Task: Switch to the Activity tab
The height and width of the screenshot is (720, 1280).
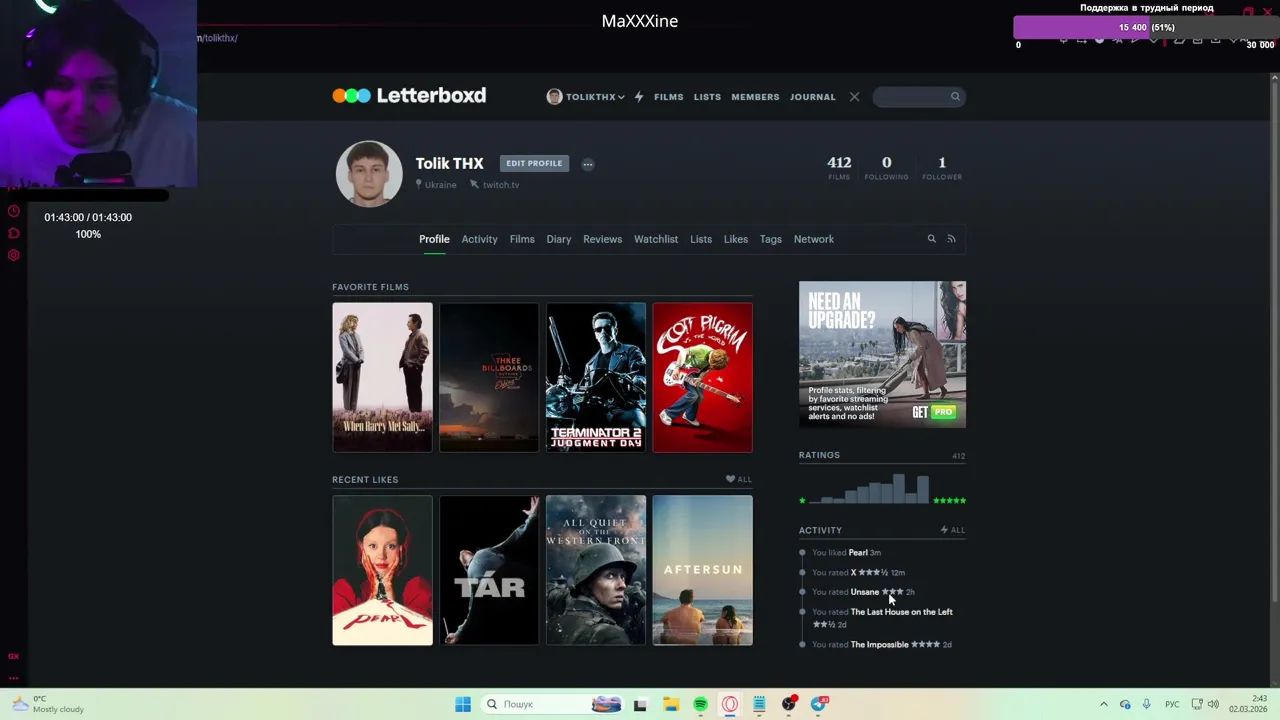Action: [479, 239]
